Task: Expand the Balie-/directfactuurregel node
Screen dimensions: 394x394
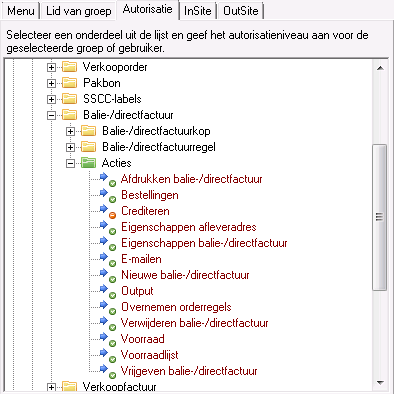Action: (70, 147)
